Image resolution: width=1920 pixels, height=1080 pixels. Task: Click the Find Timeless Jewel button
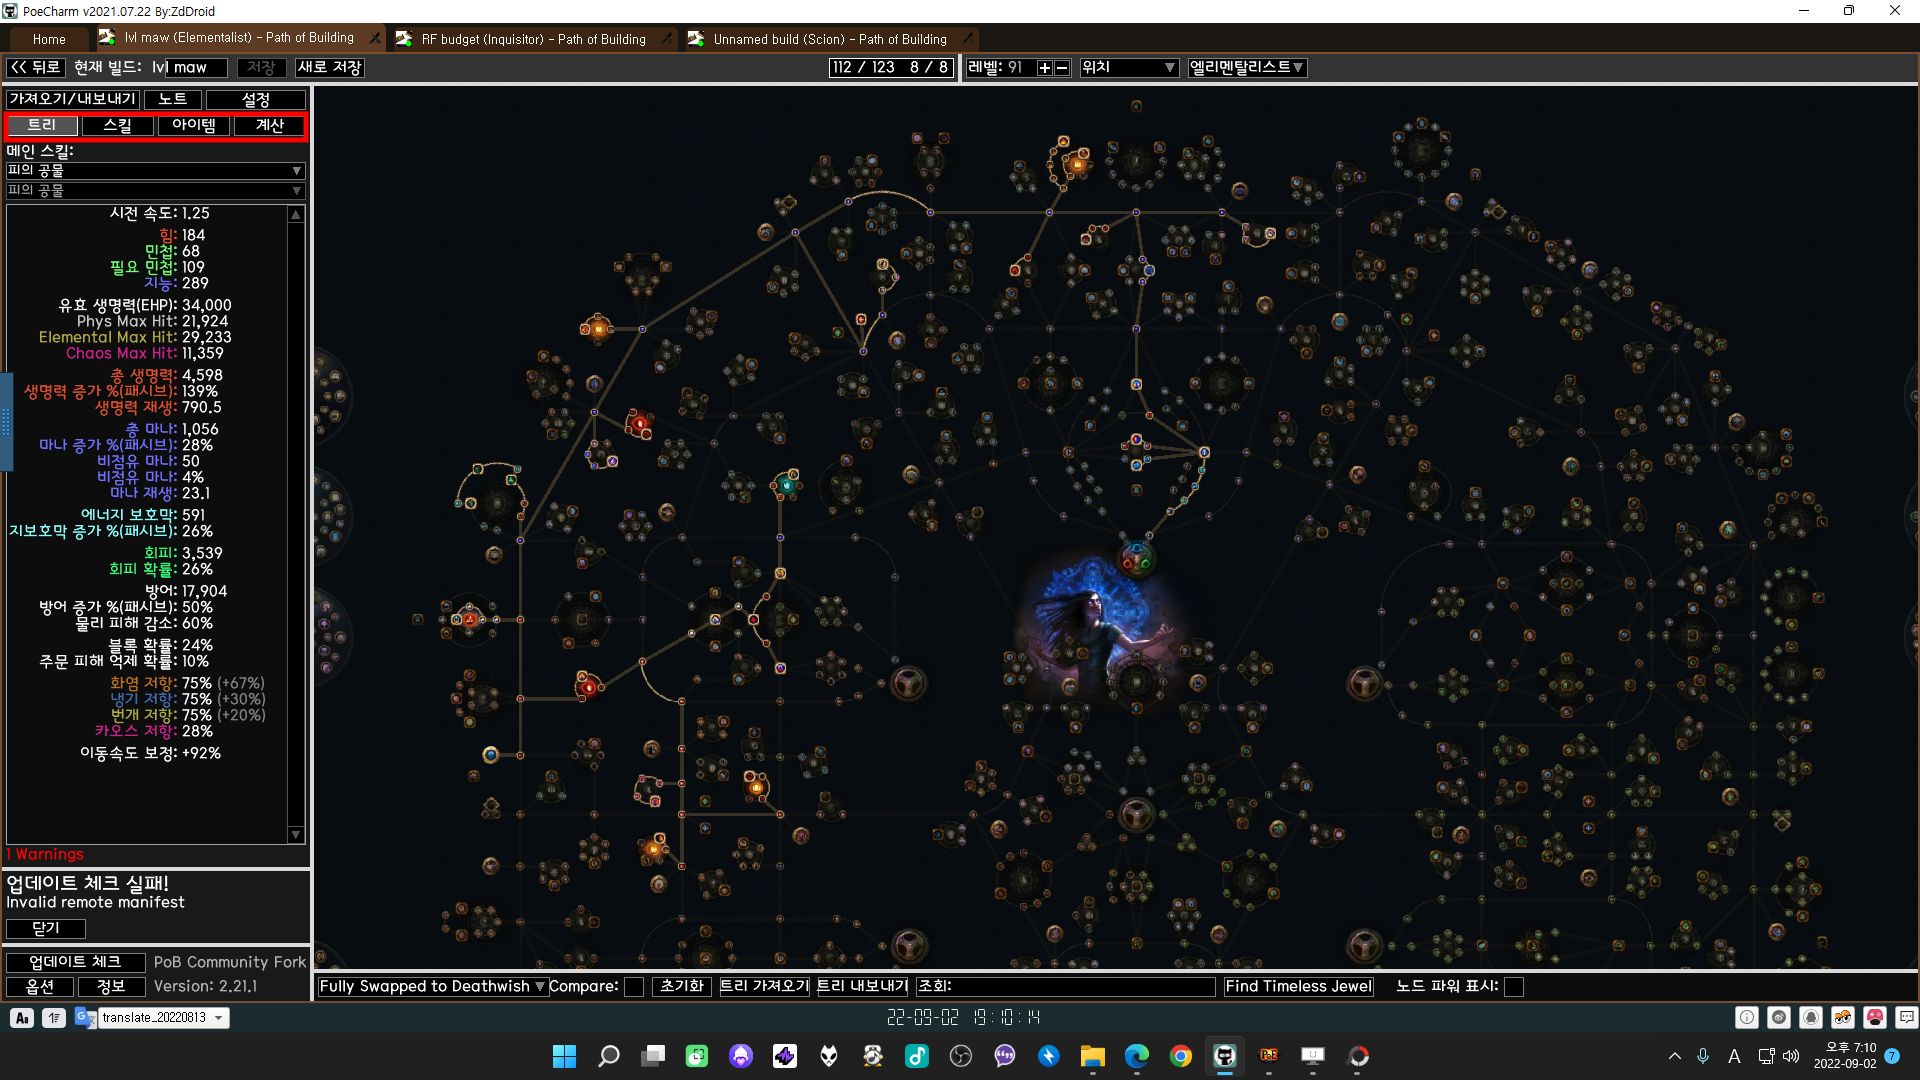coord(1298,987)
